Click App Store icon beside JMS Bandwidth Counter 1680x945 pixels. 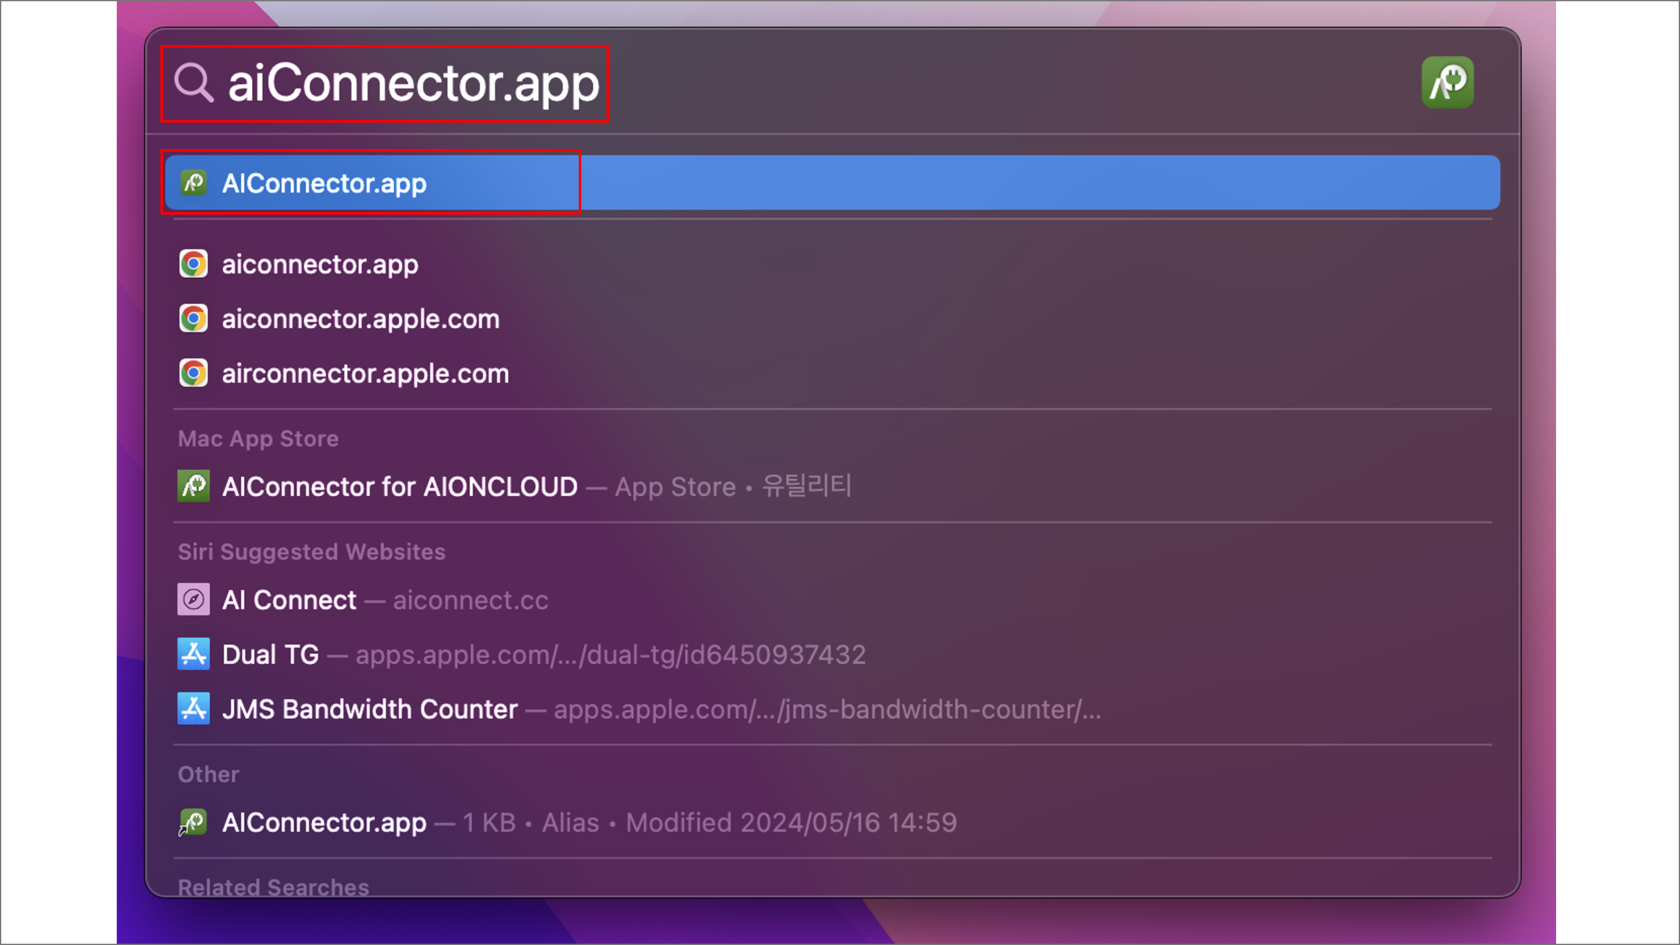point(194,709)
